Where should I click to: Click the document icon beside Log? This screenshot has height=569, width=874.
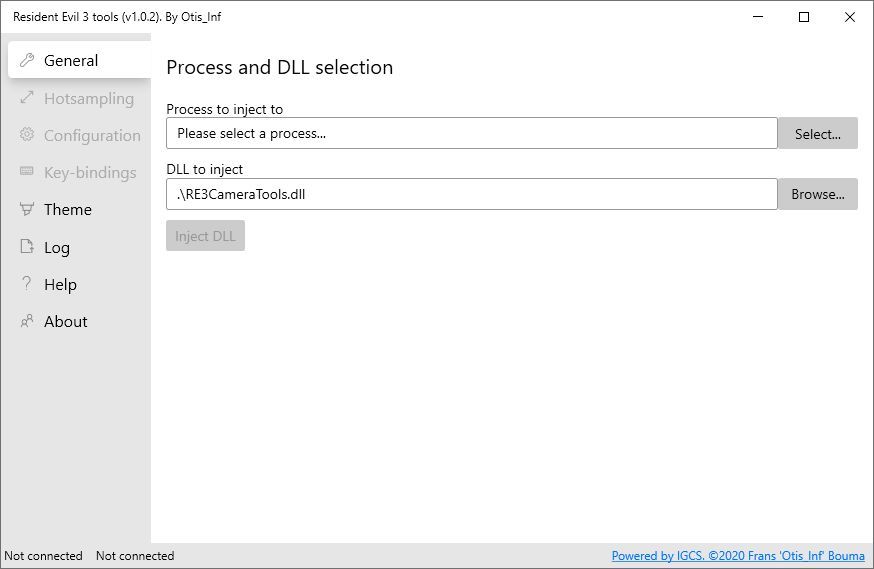tap(27, 247)
